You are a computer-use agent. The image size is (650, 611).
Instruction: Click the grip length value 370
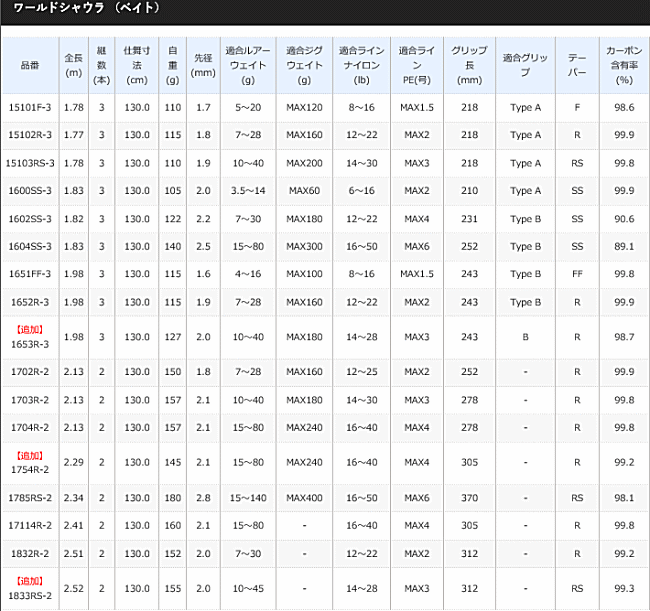[469, 498]
